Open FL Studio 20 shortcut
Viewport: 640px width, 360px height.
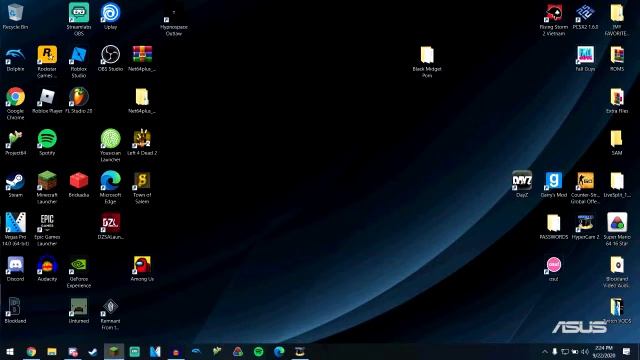[x=79, y=100]
